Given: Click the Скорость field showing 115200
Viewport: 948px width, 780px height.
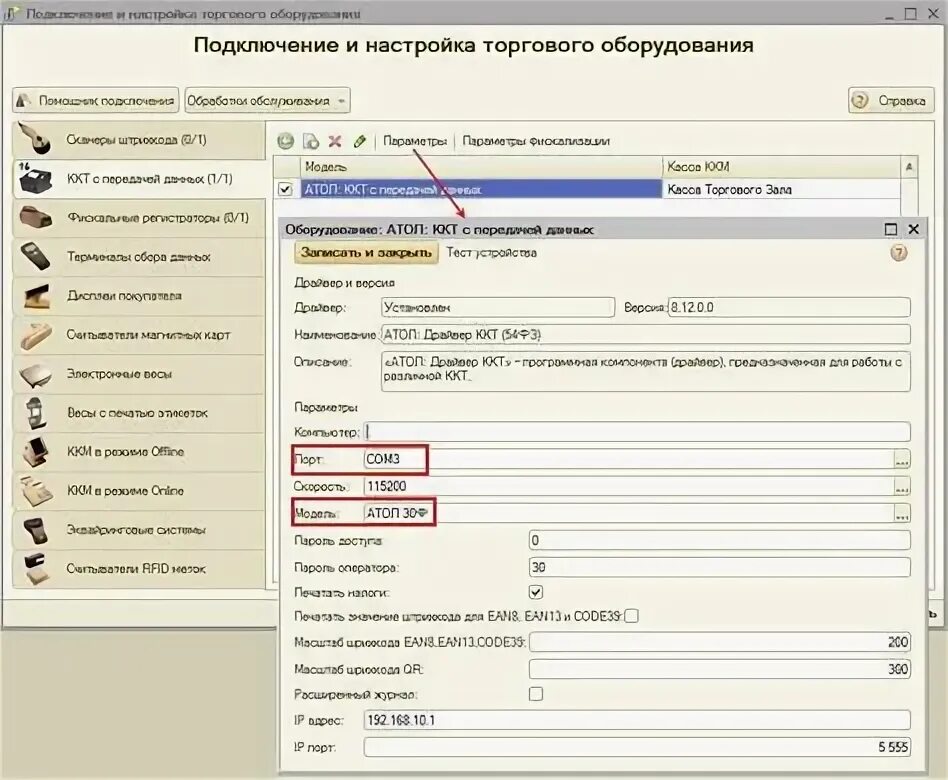Looking at the screenshot, I should [x=629, y=486].
